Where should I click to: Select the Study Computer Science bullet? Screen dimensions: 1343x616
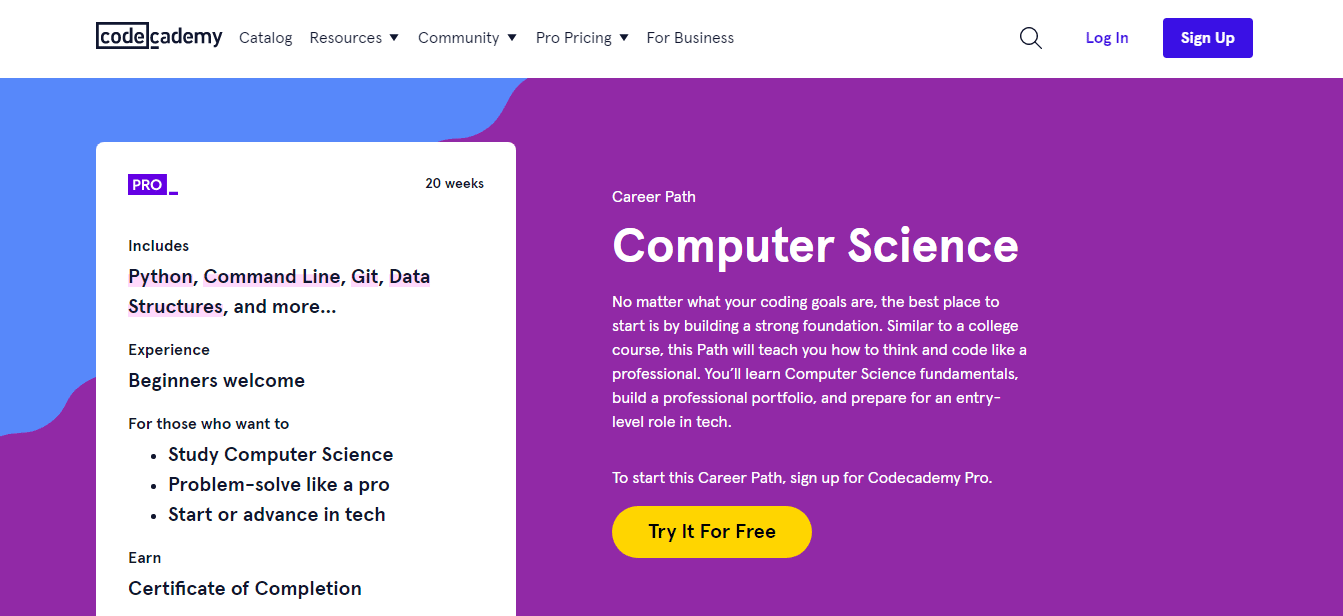pos(281,454)
